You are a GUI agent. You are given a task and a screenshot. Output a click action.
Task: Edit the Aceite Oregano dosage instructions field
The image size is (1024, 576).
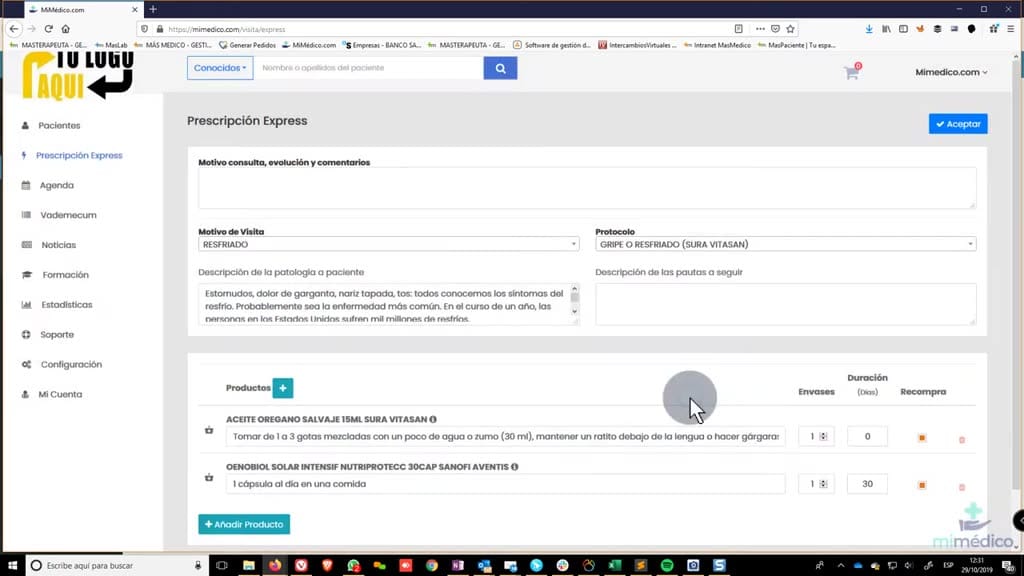pyautogui.click(x=505, y=436)
